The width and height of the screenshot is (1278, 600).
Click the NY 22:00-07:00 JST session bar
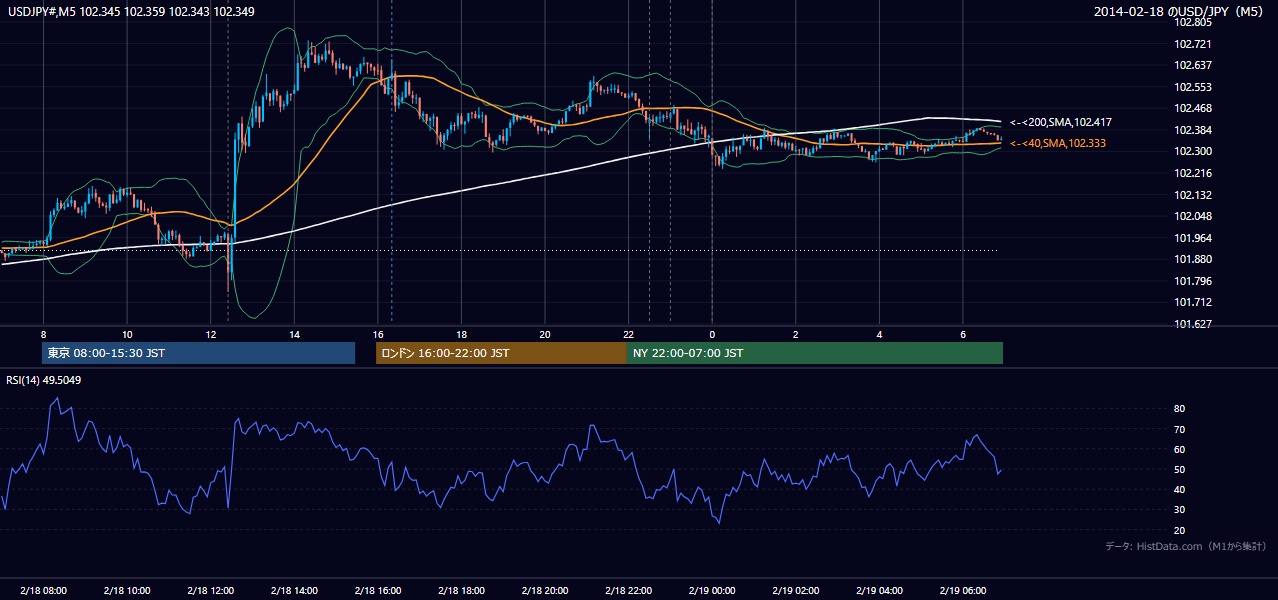pyautogui.click(x=815, y=353)
